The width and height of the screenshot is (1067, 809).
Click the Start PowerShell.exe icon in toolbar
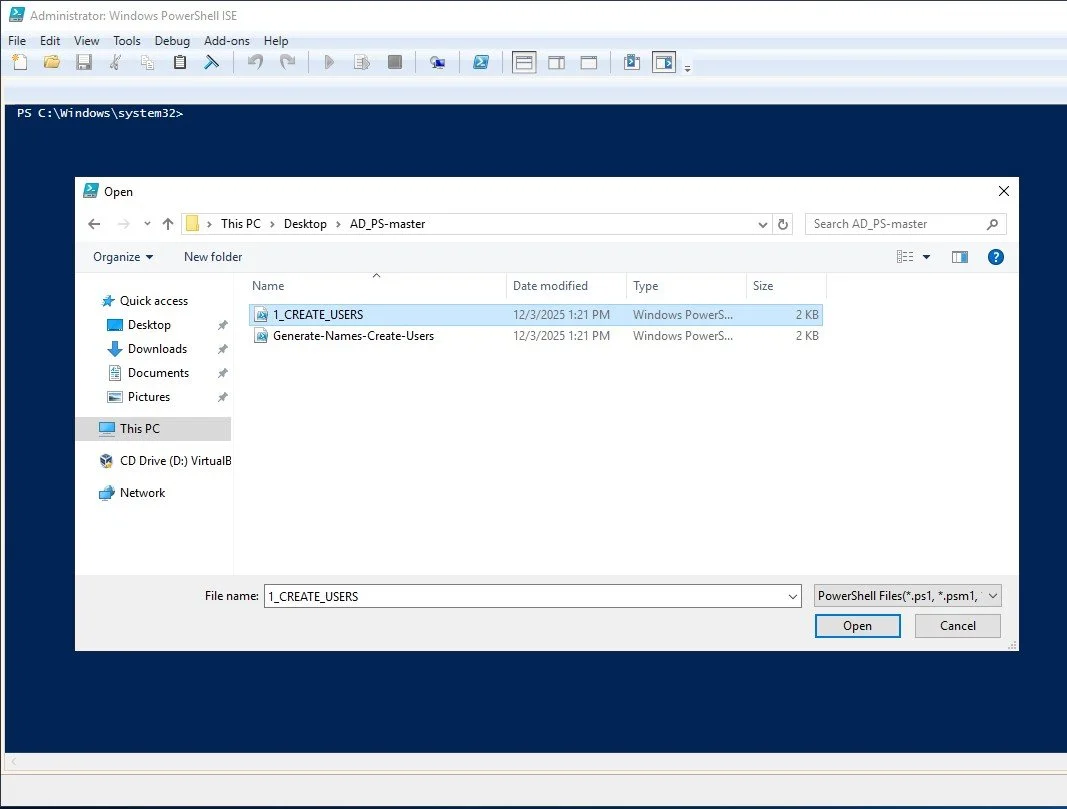(480, 63)
